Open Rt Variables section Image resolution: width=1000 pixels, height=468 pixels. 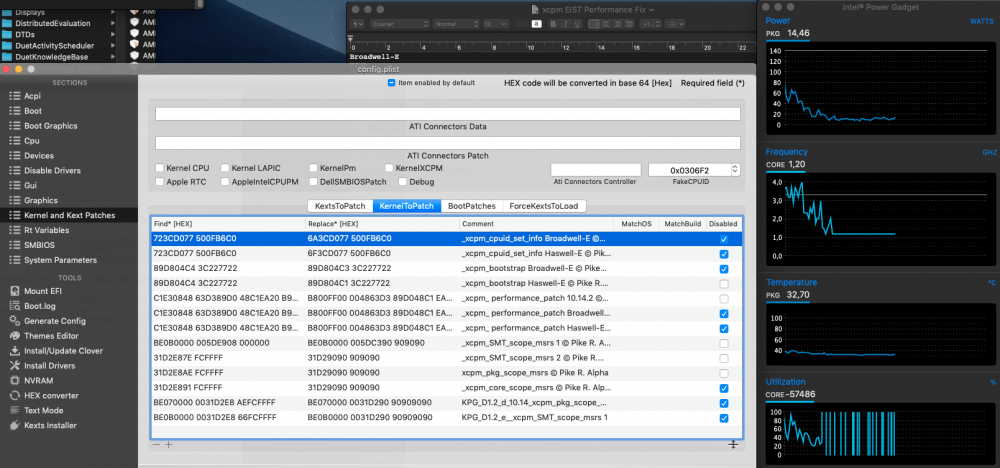pos(47,230)
